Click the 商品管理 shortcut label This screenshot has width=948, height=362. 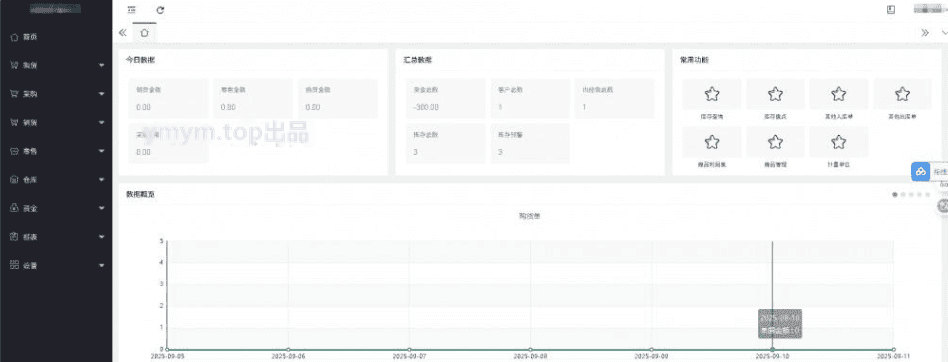click(x=775, y=164)
